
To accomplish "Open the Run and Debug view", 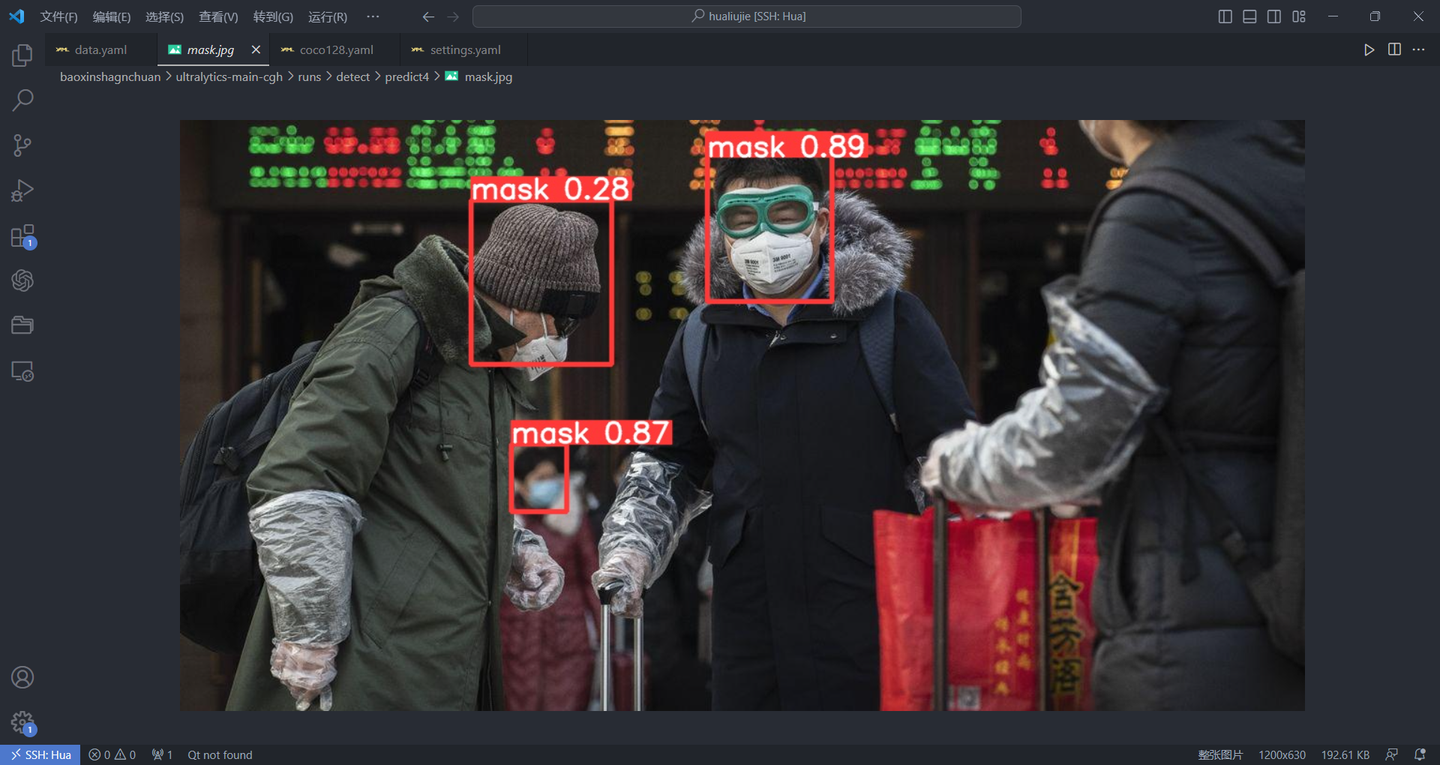I will pyautogui.click(x=21, y=190).
